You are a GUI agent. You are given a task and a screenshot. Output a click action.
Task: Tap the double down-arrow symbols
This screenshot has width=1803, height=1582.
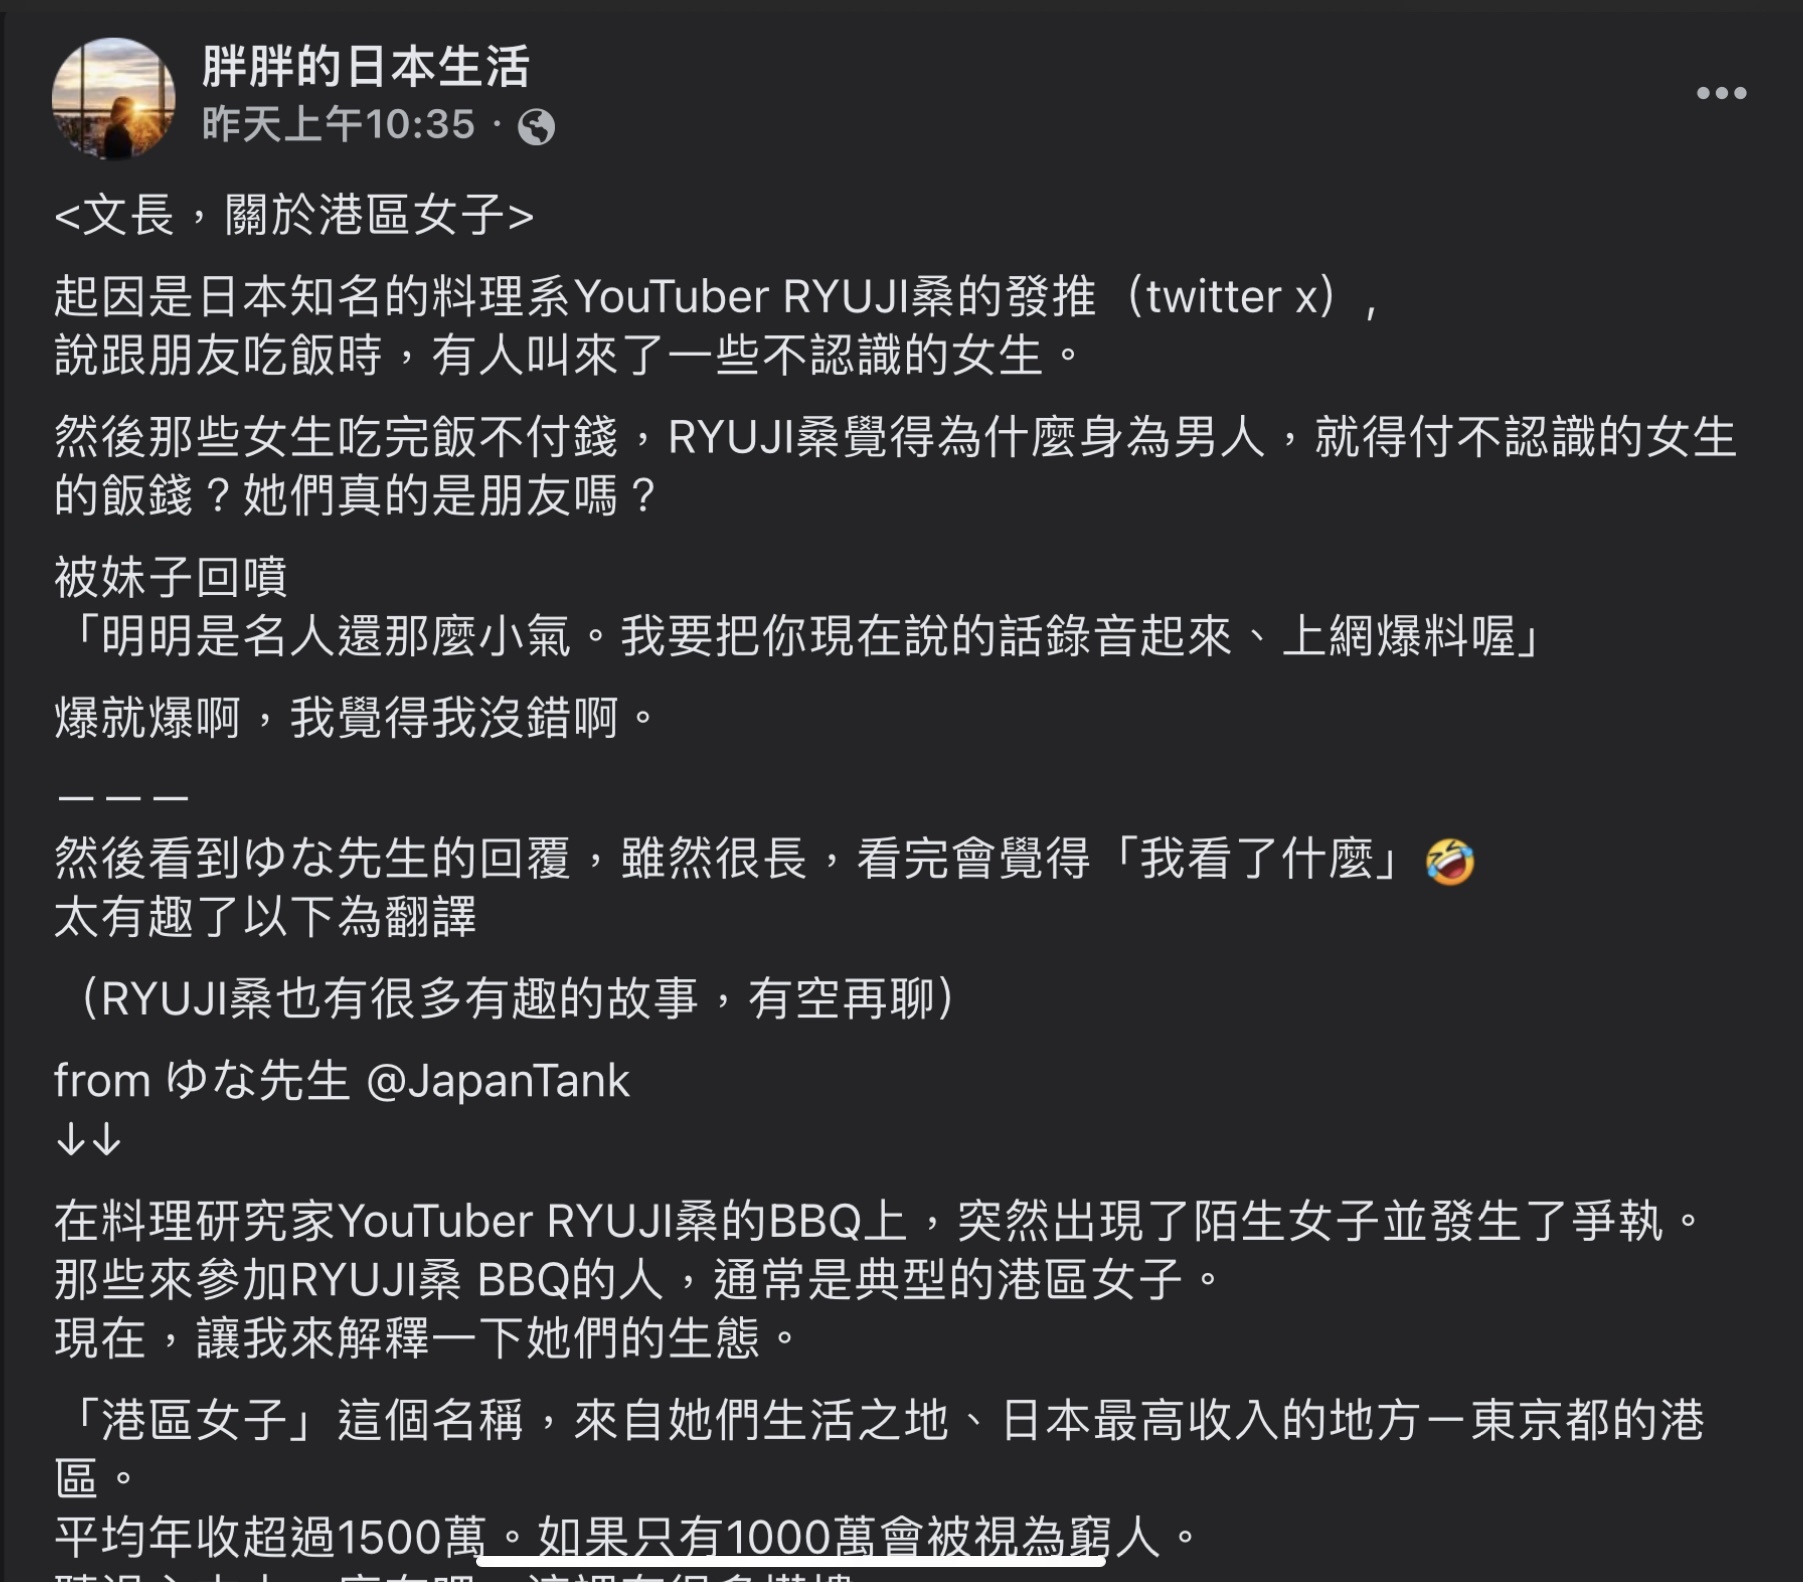click(89, 1139)
